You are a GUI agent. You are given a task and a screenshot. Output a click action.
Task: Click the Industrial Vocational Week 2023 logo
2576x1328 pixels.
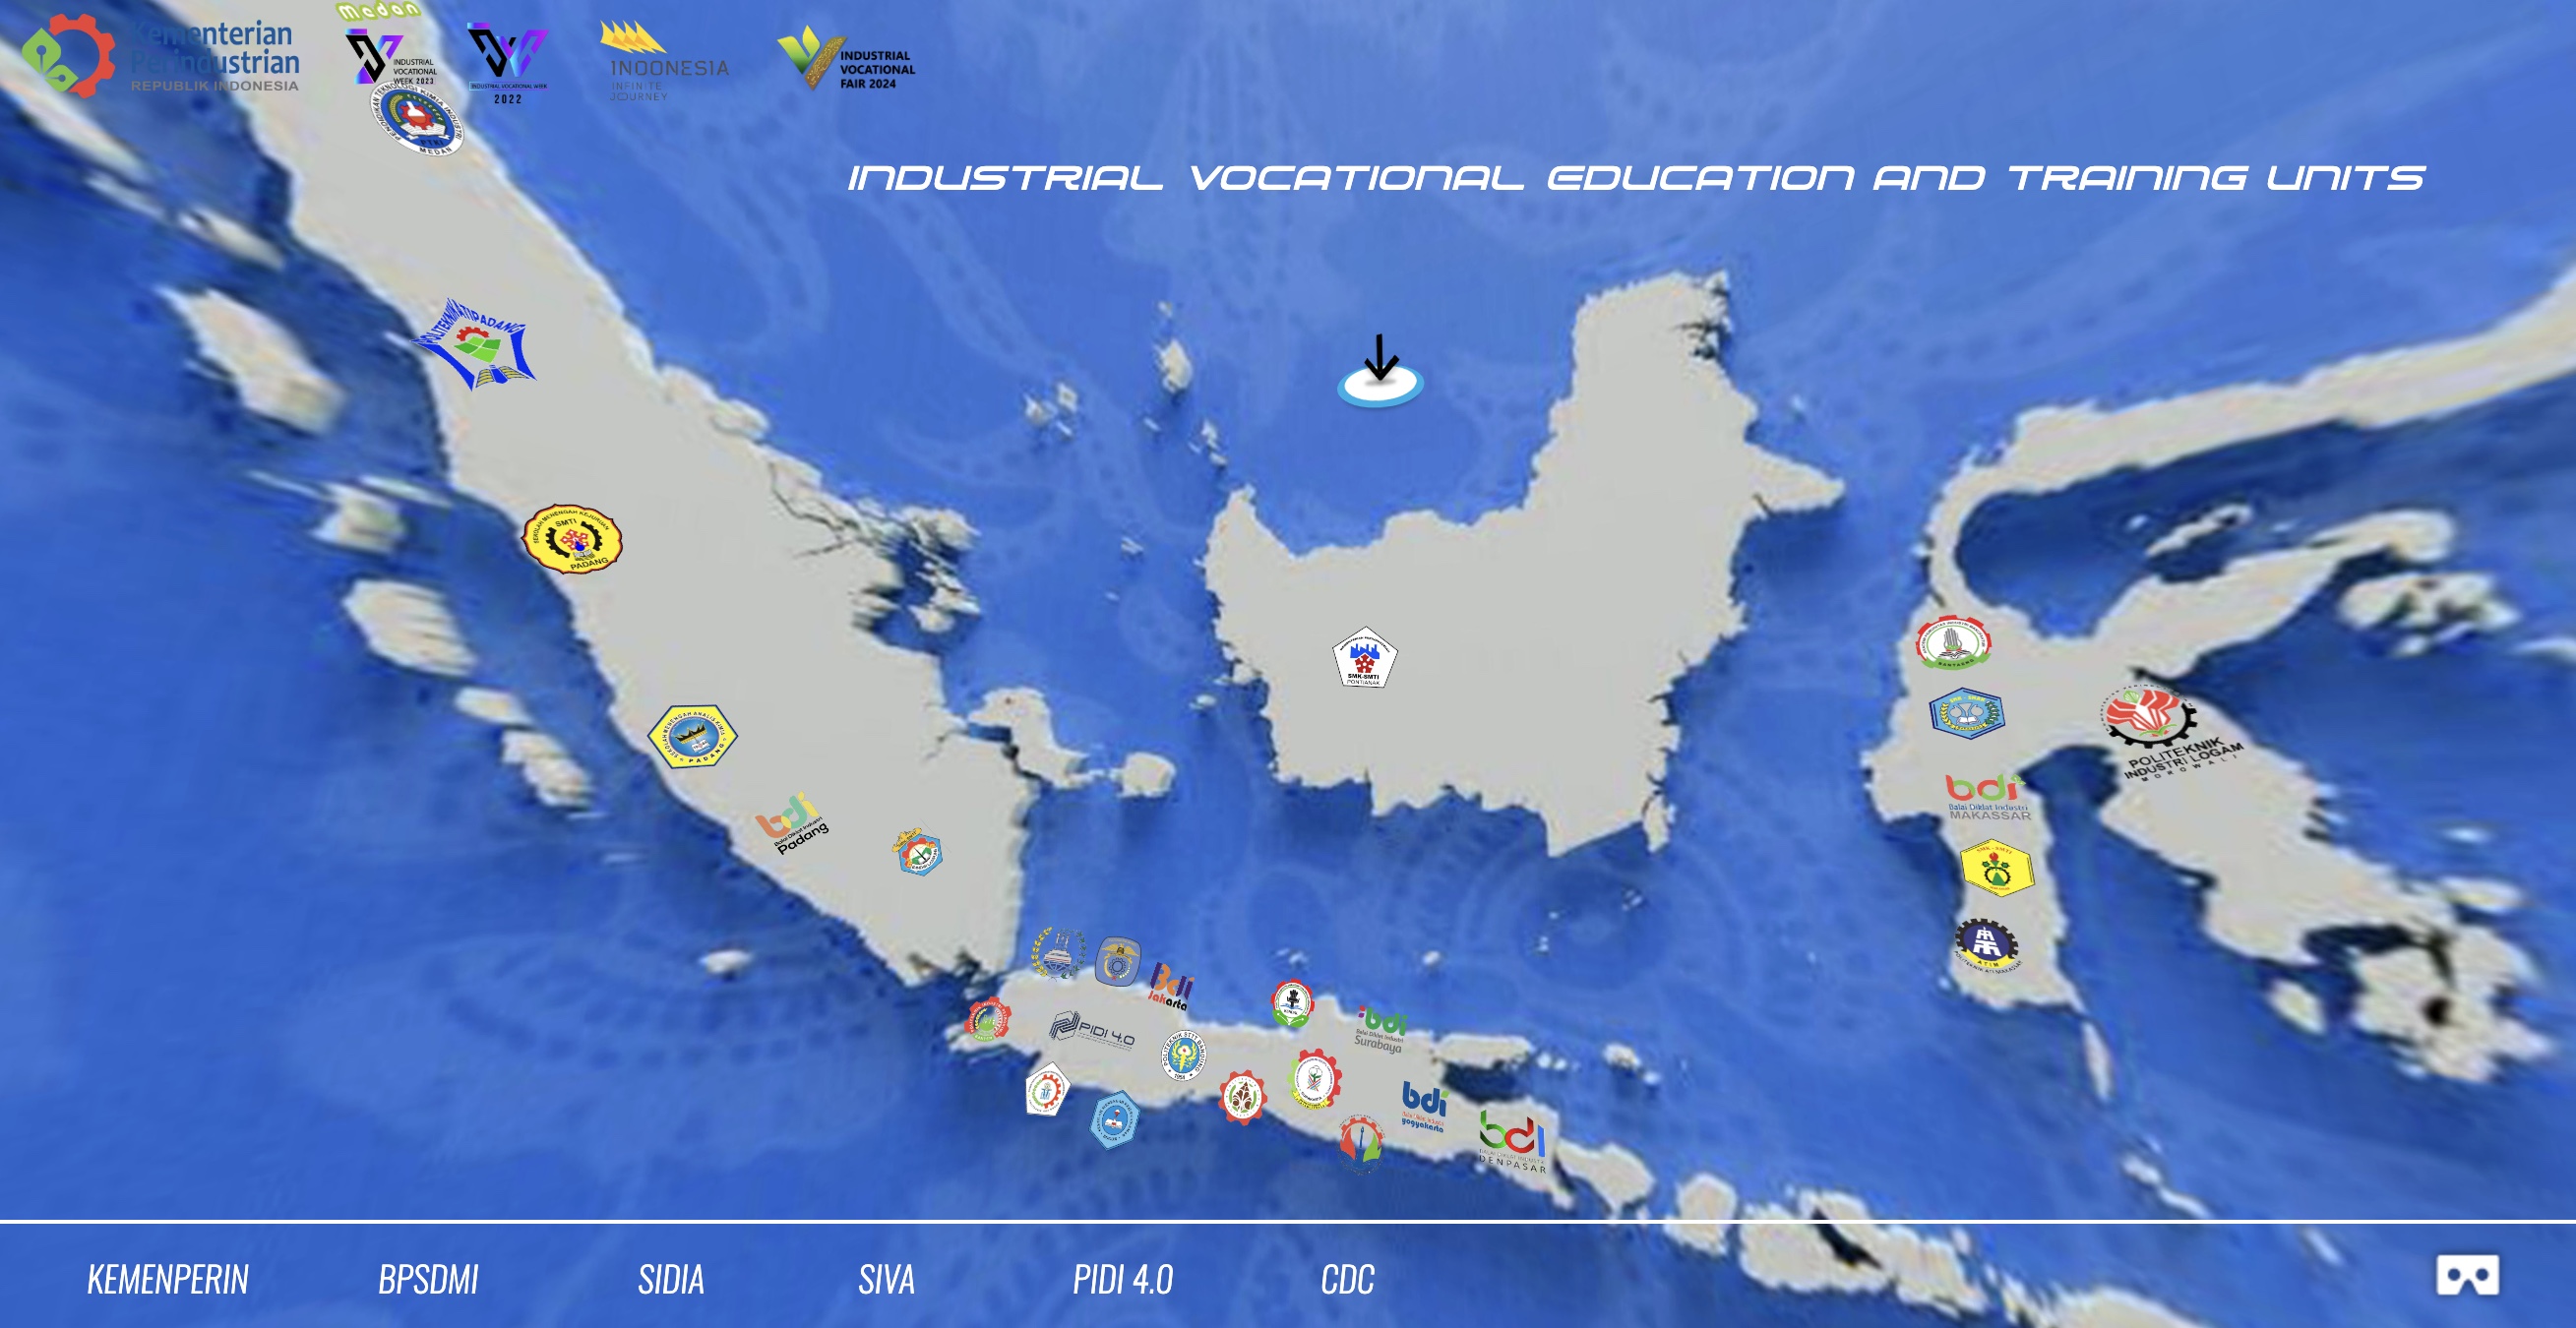(x=391, y=57)
